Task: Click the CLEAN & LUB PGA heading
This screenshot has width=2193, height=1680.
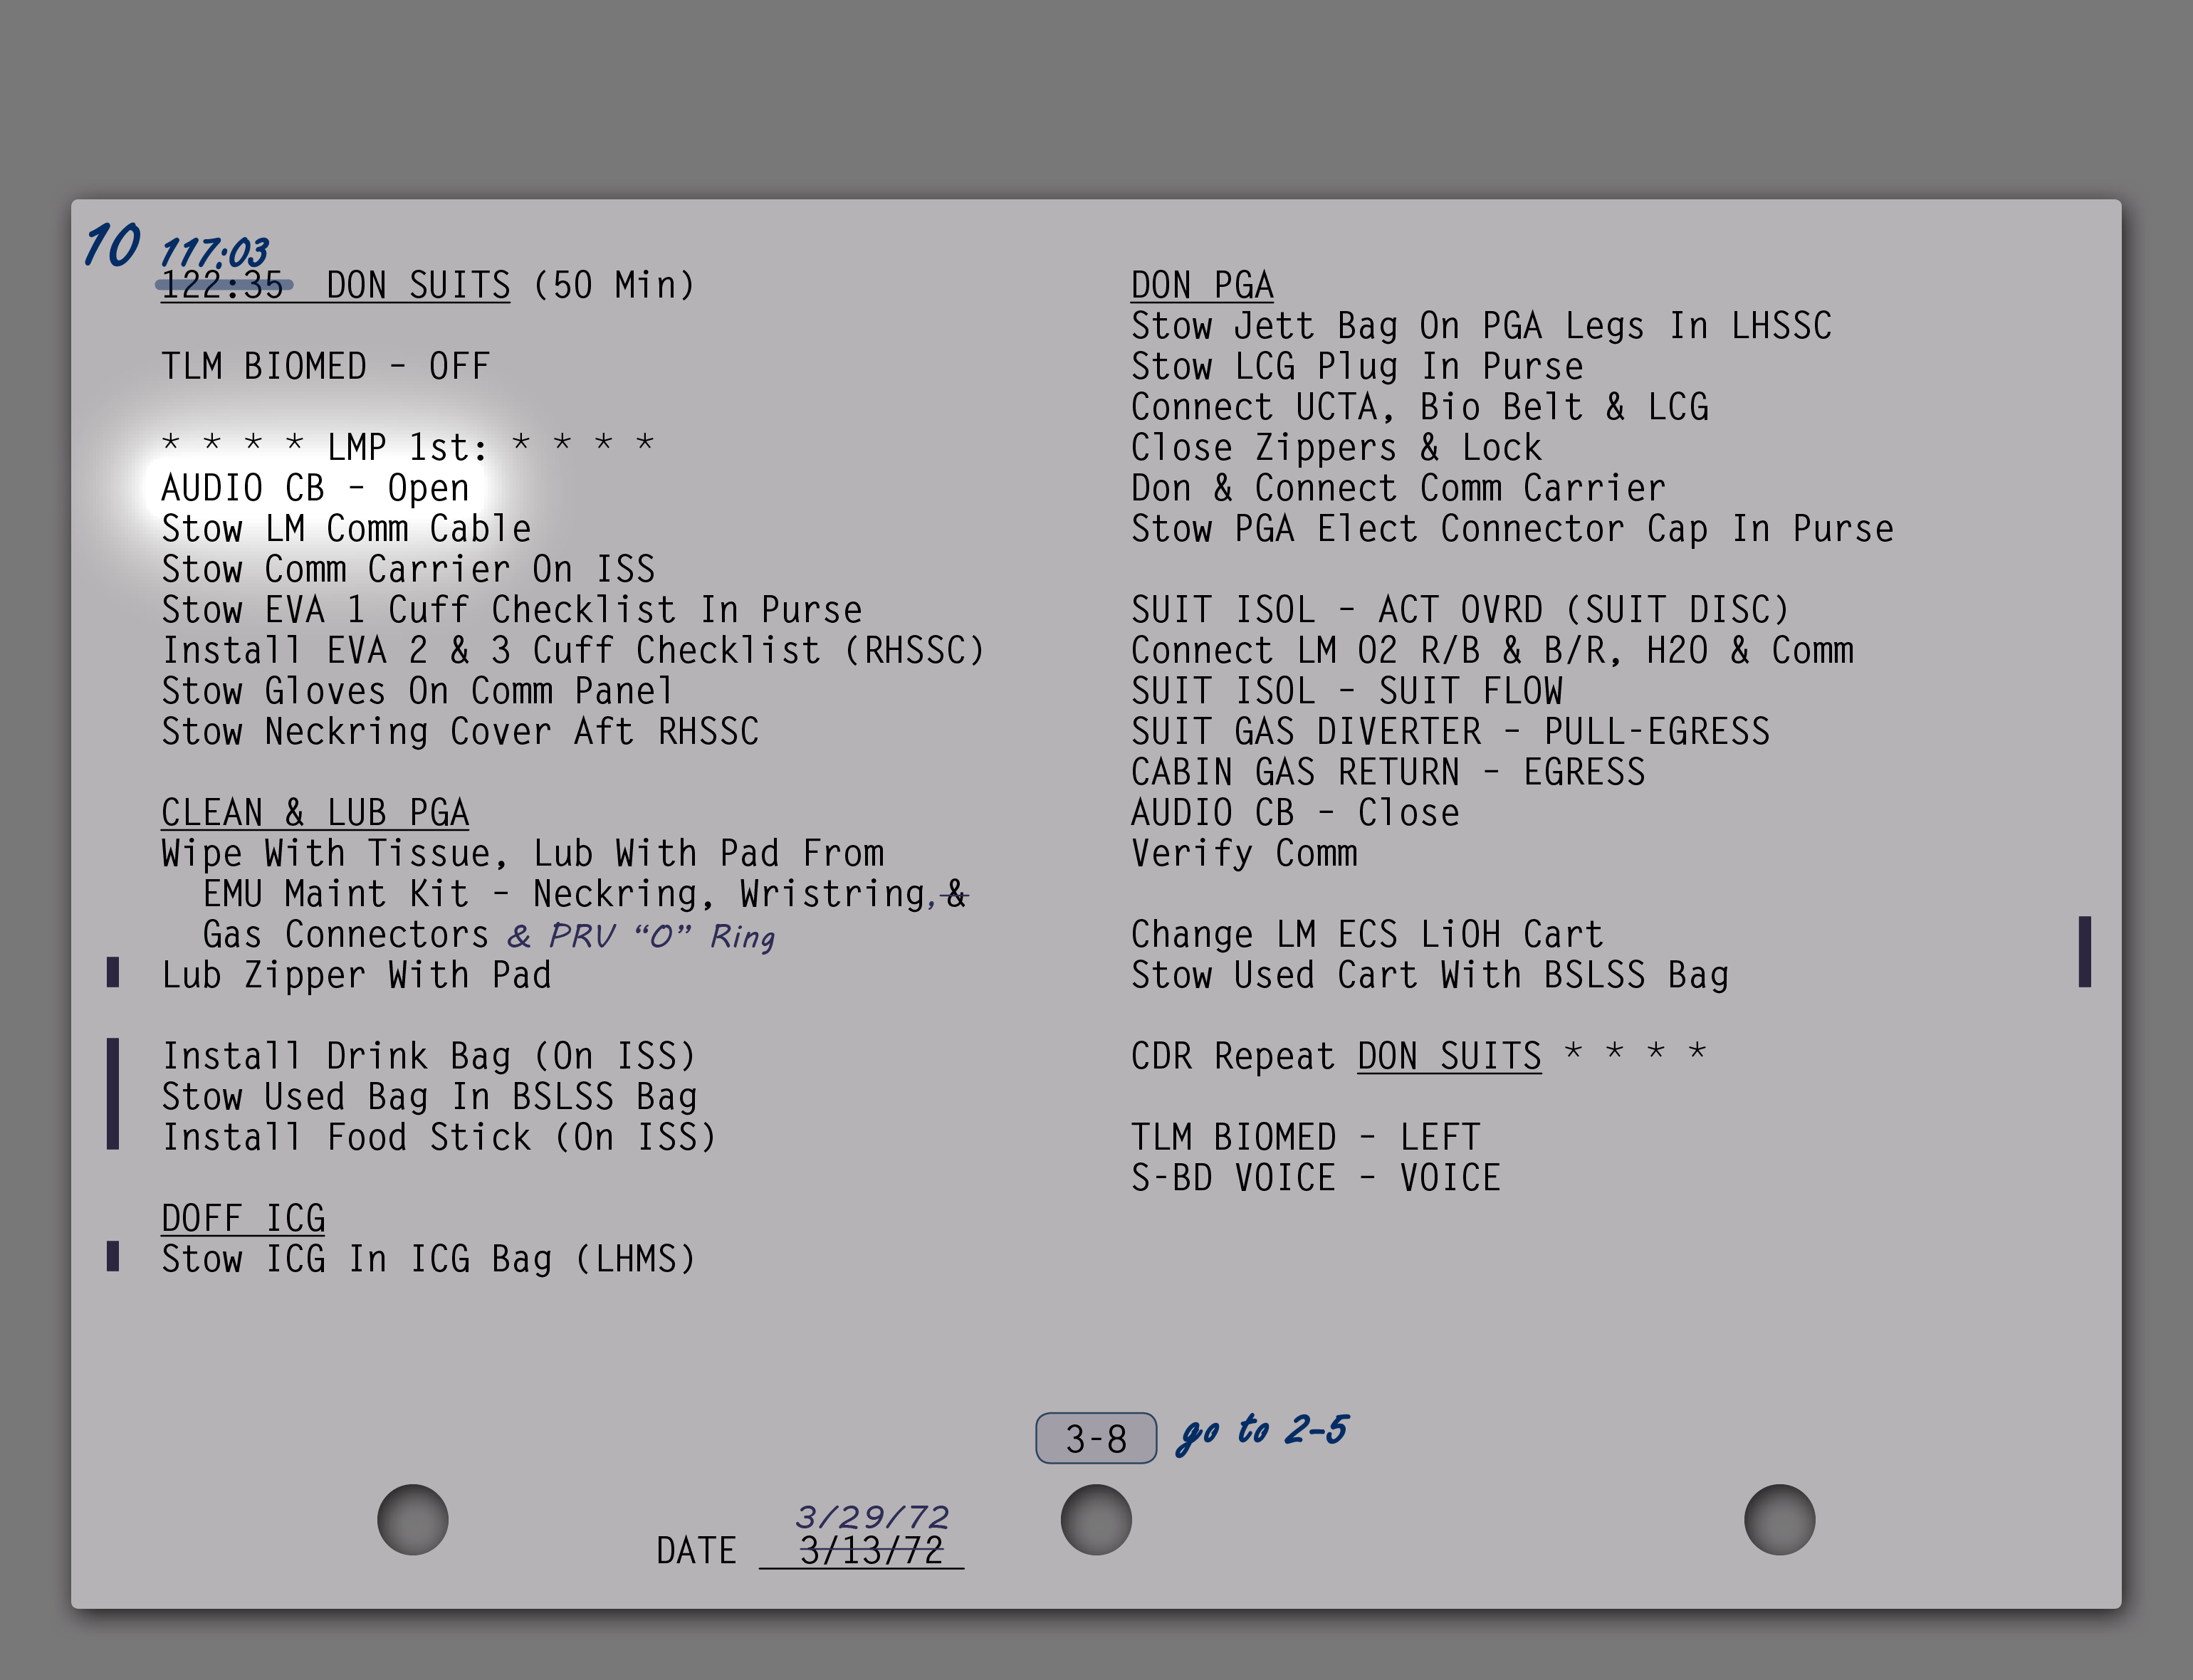Action: click(315, 813)
